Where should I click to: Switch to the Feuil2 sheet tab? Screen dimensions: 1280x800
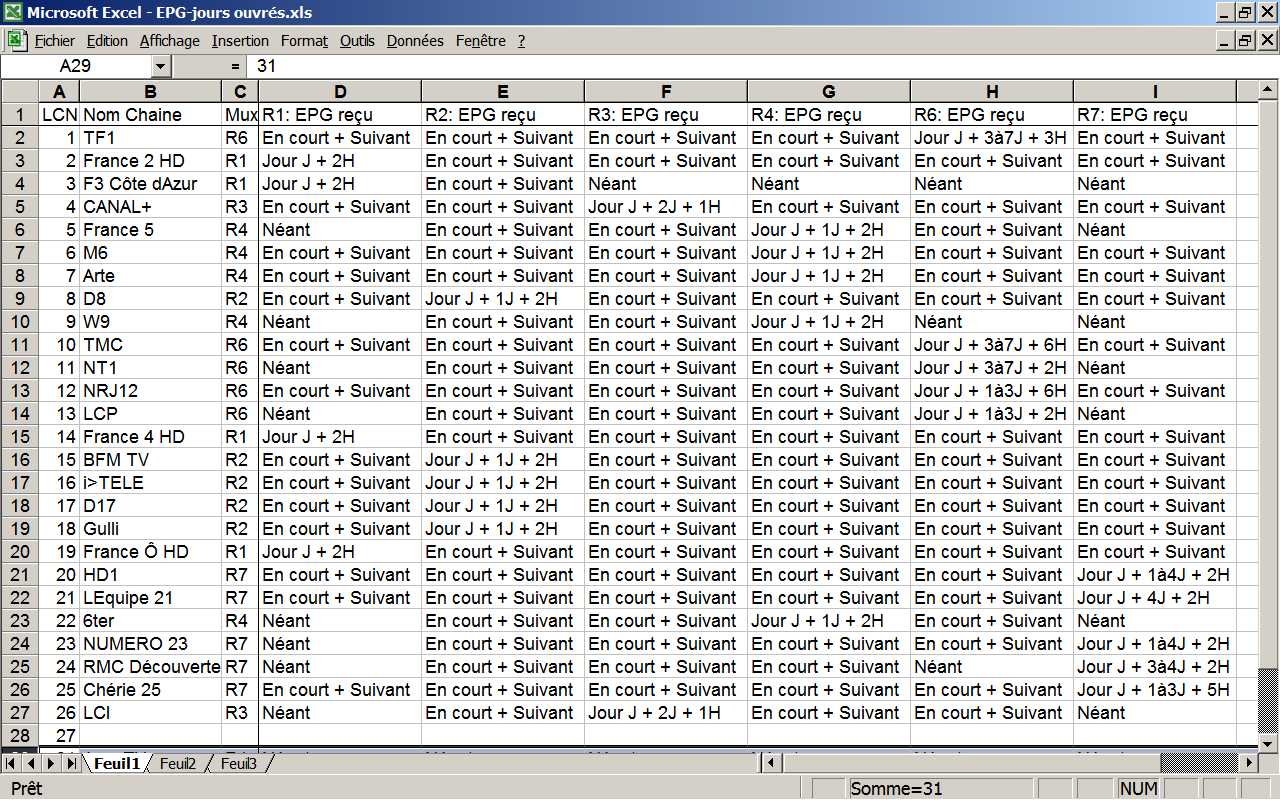178,764
